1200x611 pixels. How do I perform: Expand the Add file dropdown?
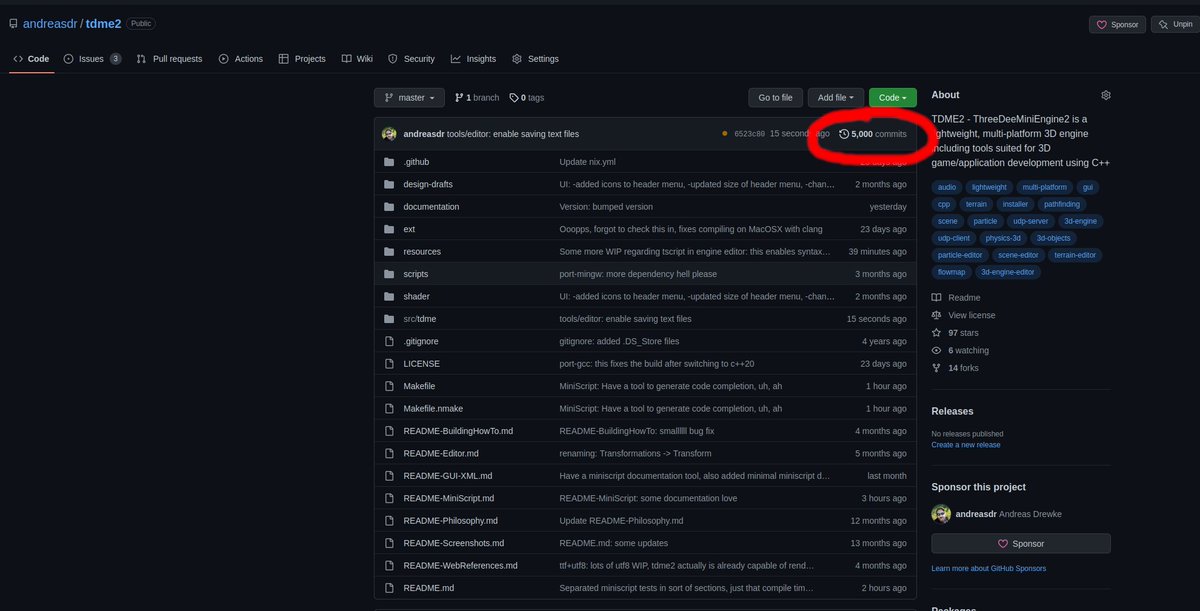coord(836,97)
